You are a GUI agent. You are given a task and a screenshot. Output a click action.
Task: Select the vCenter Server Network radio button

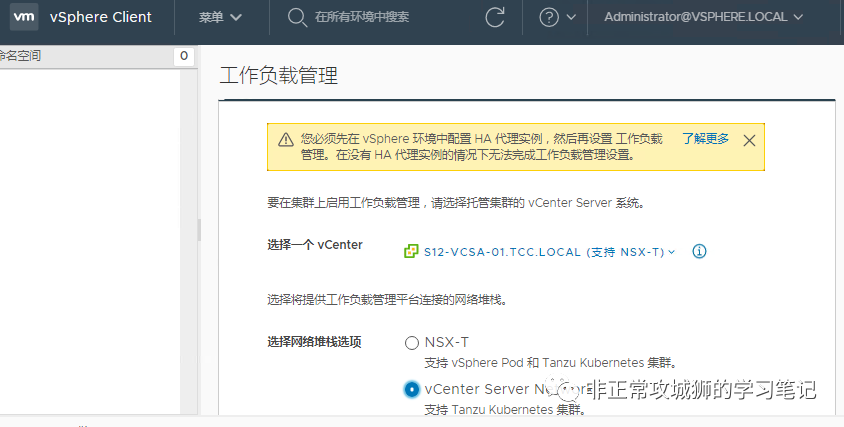tap(412, 389)
